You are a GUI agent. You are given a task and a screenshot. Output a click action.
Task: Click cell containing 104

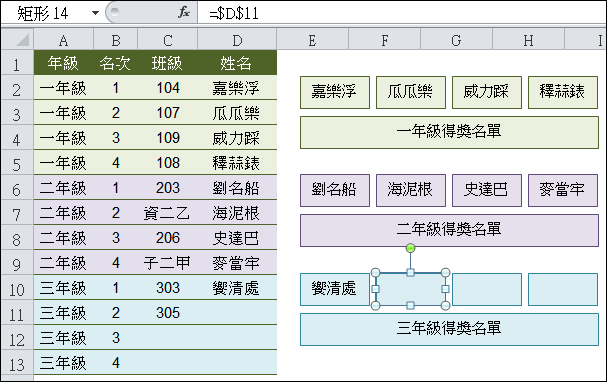[x=168, y=88]
